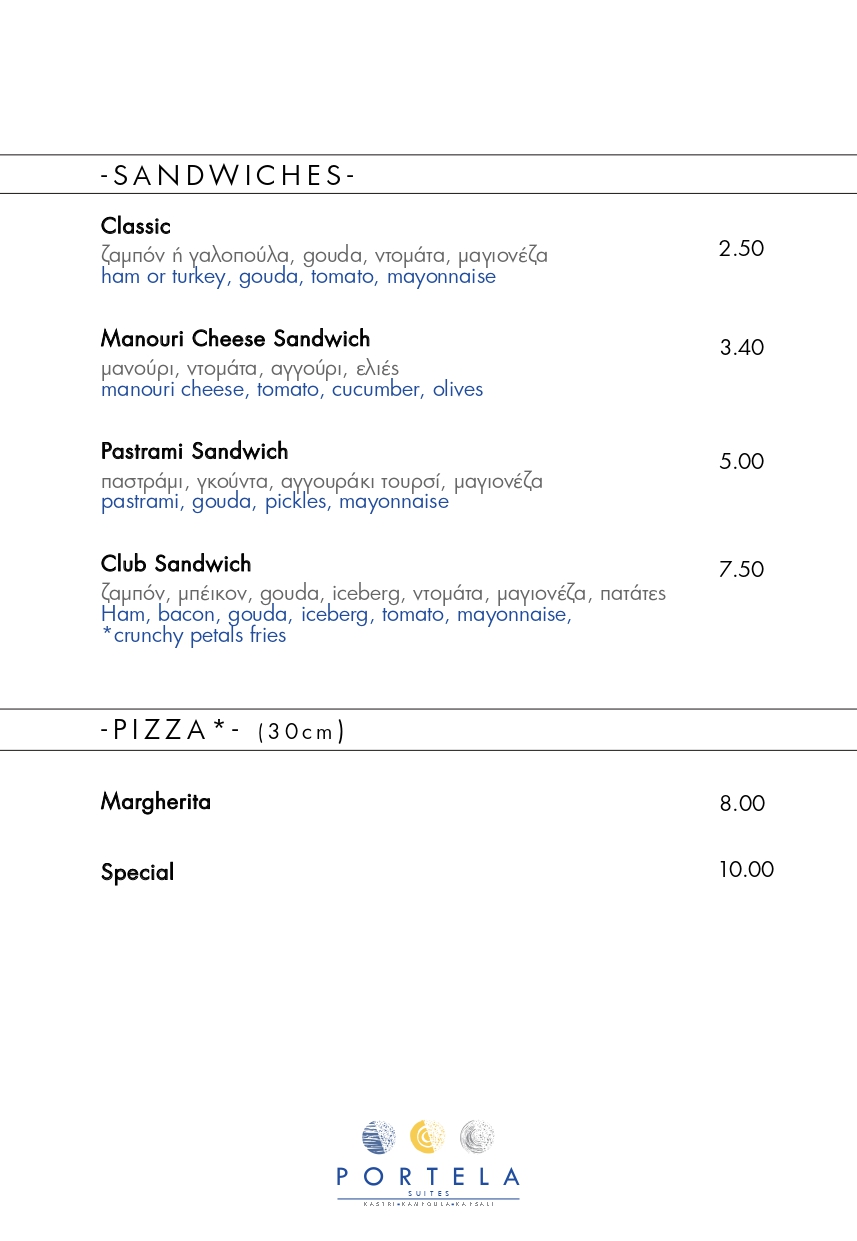Click the Club Sandwich title
Image resolution: width=857 pixels, height=1241 pixels.
point(176,564)
